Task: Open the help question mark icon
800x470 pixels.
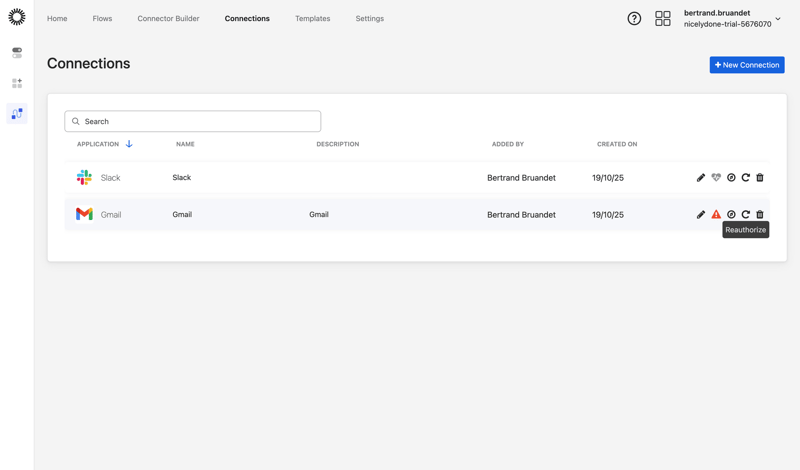Action: [634, 19]
